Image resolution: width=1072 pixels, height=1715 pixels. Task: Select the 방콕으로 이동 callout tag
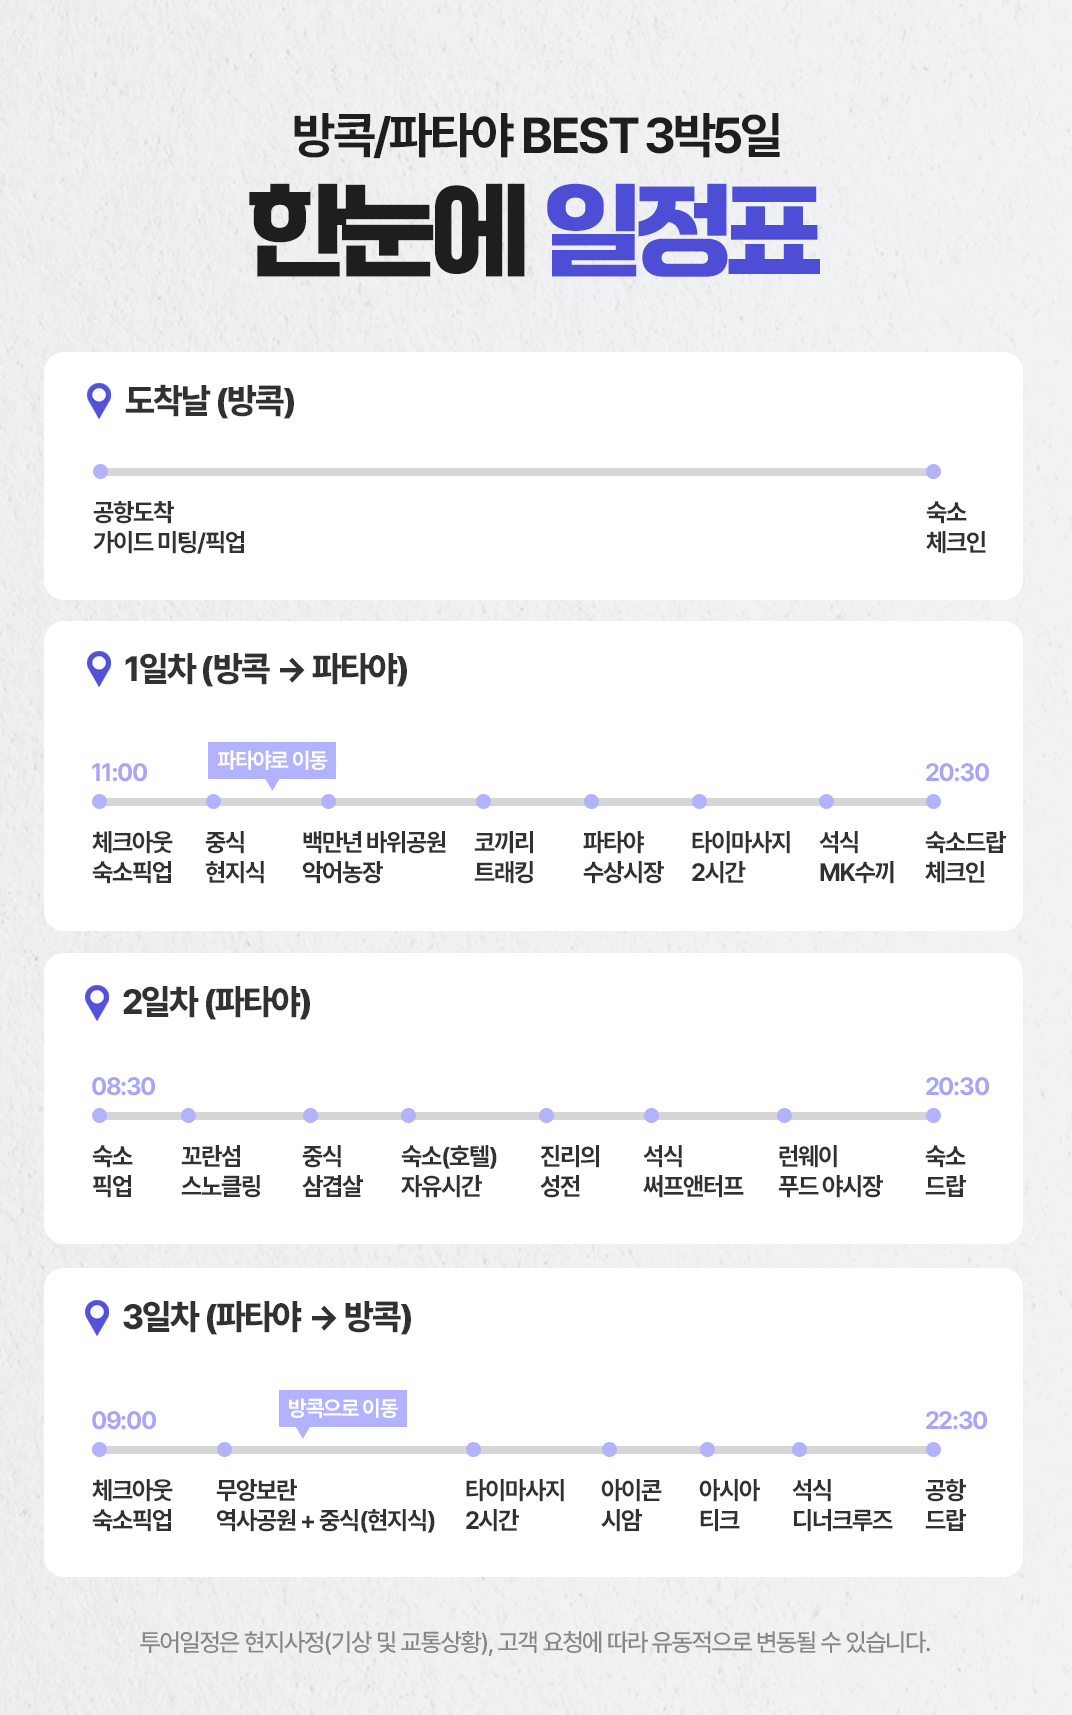pos(343,1408)
